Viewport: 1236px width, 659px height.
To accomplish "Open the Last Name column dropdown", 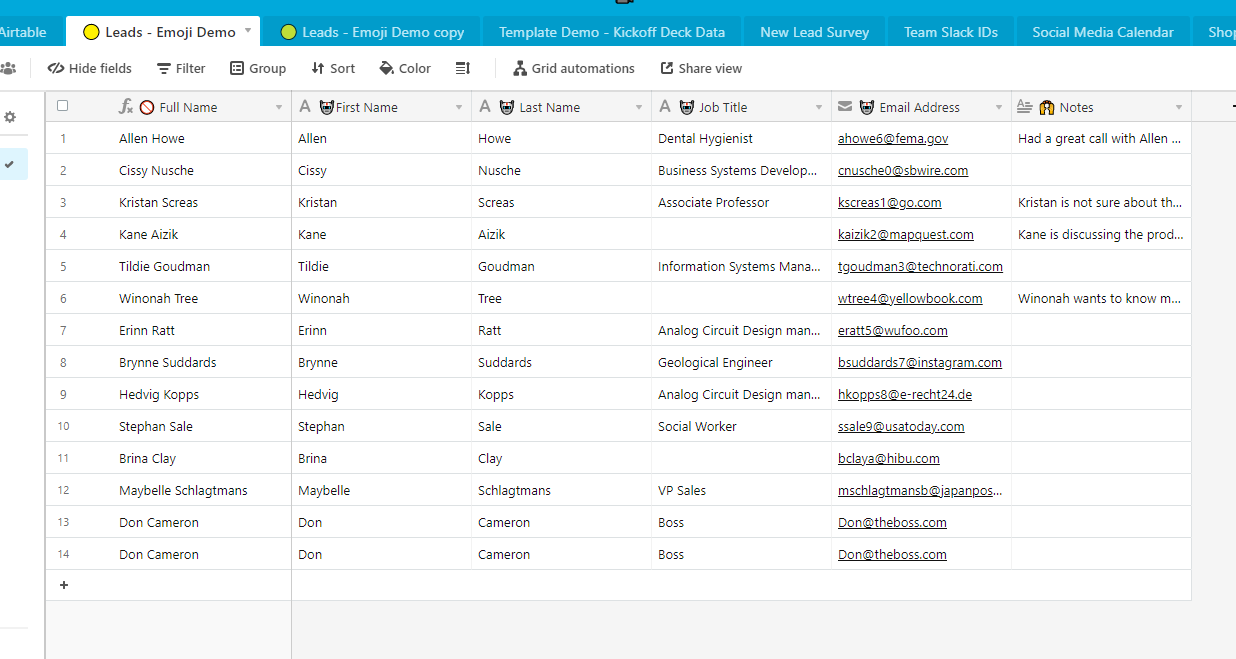I will coord(639,107).
